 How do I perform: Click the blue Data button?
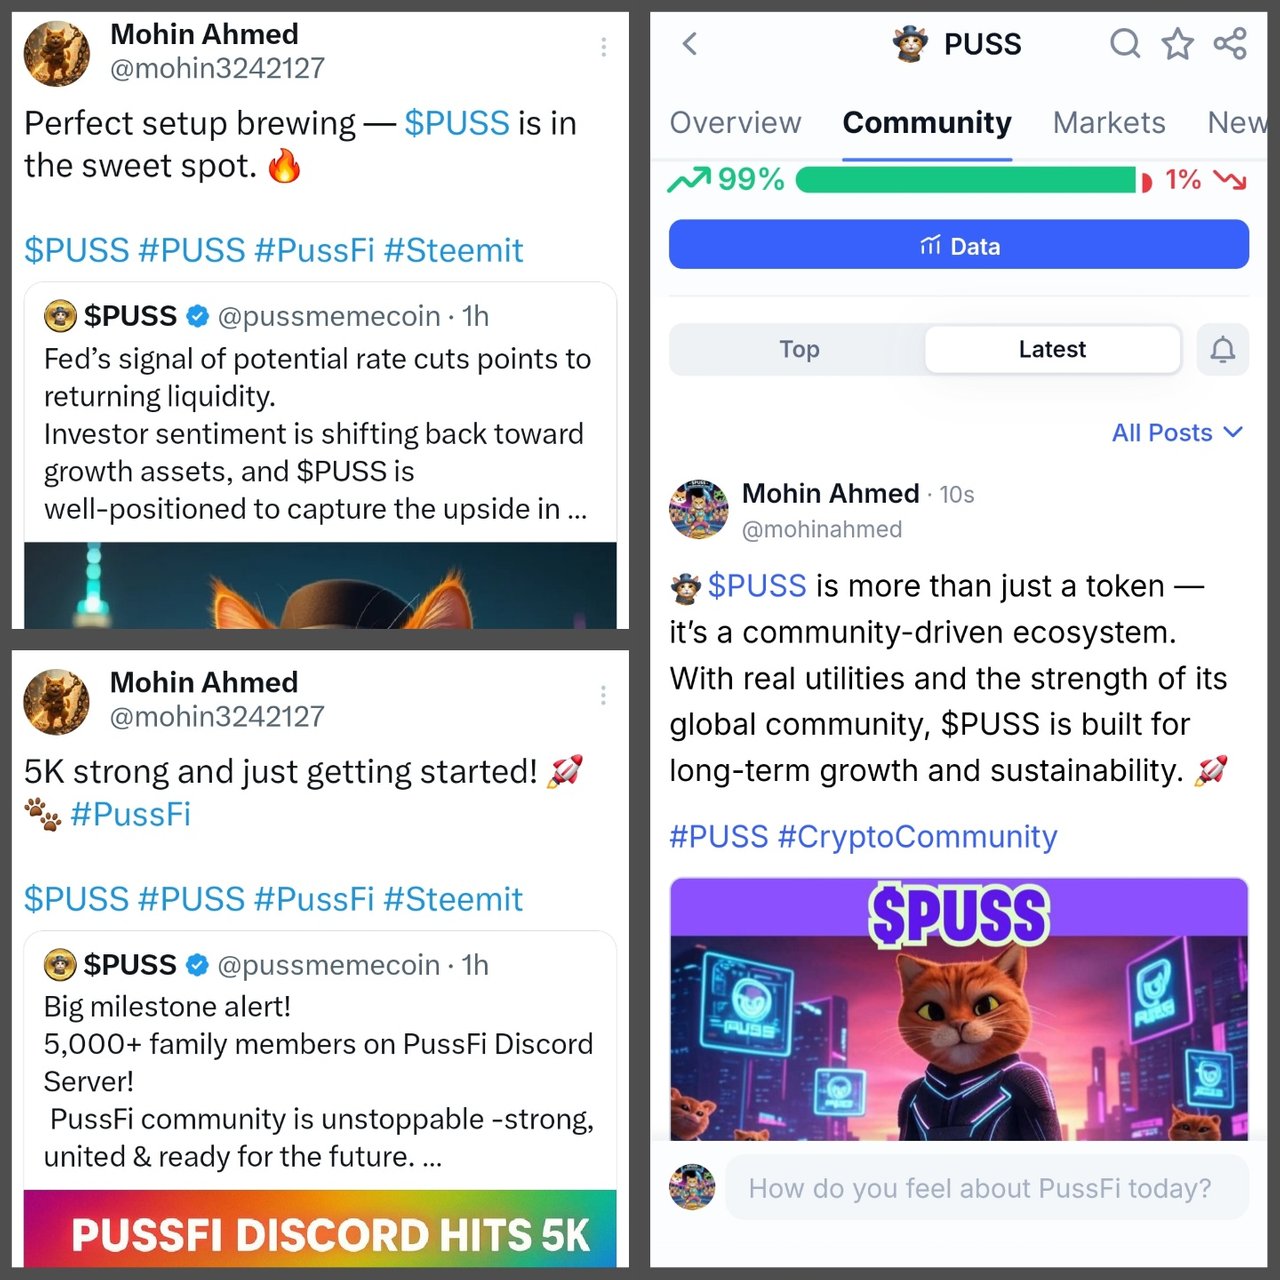(x=959, y=245)
